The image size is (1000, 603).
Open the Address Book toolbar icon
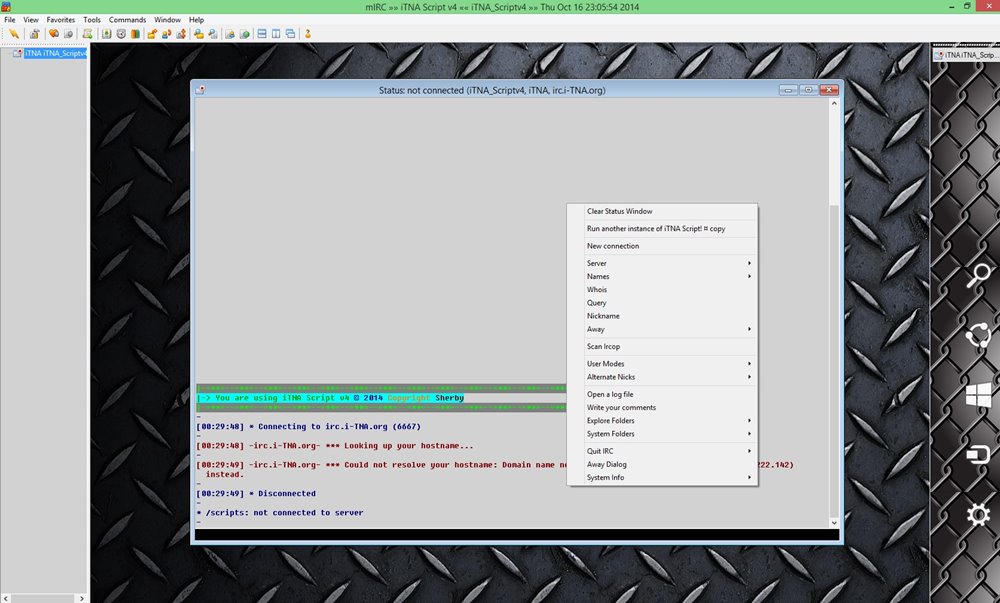pos(107,34)
